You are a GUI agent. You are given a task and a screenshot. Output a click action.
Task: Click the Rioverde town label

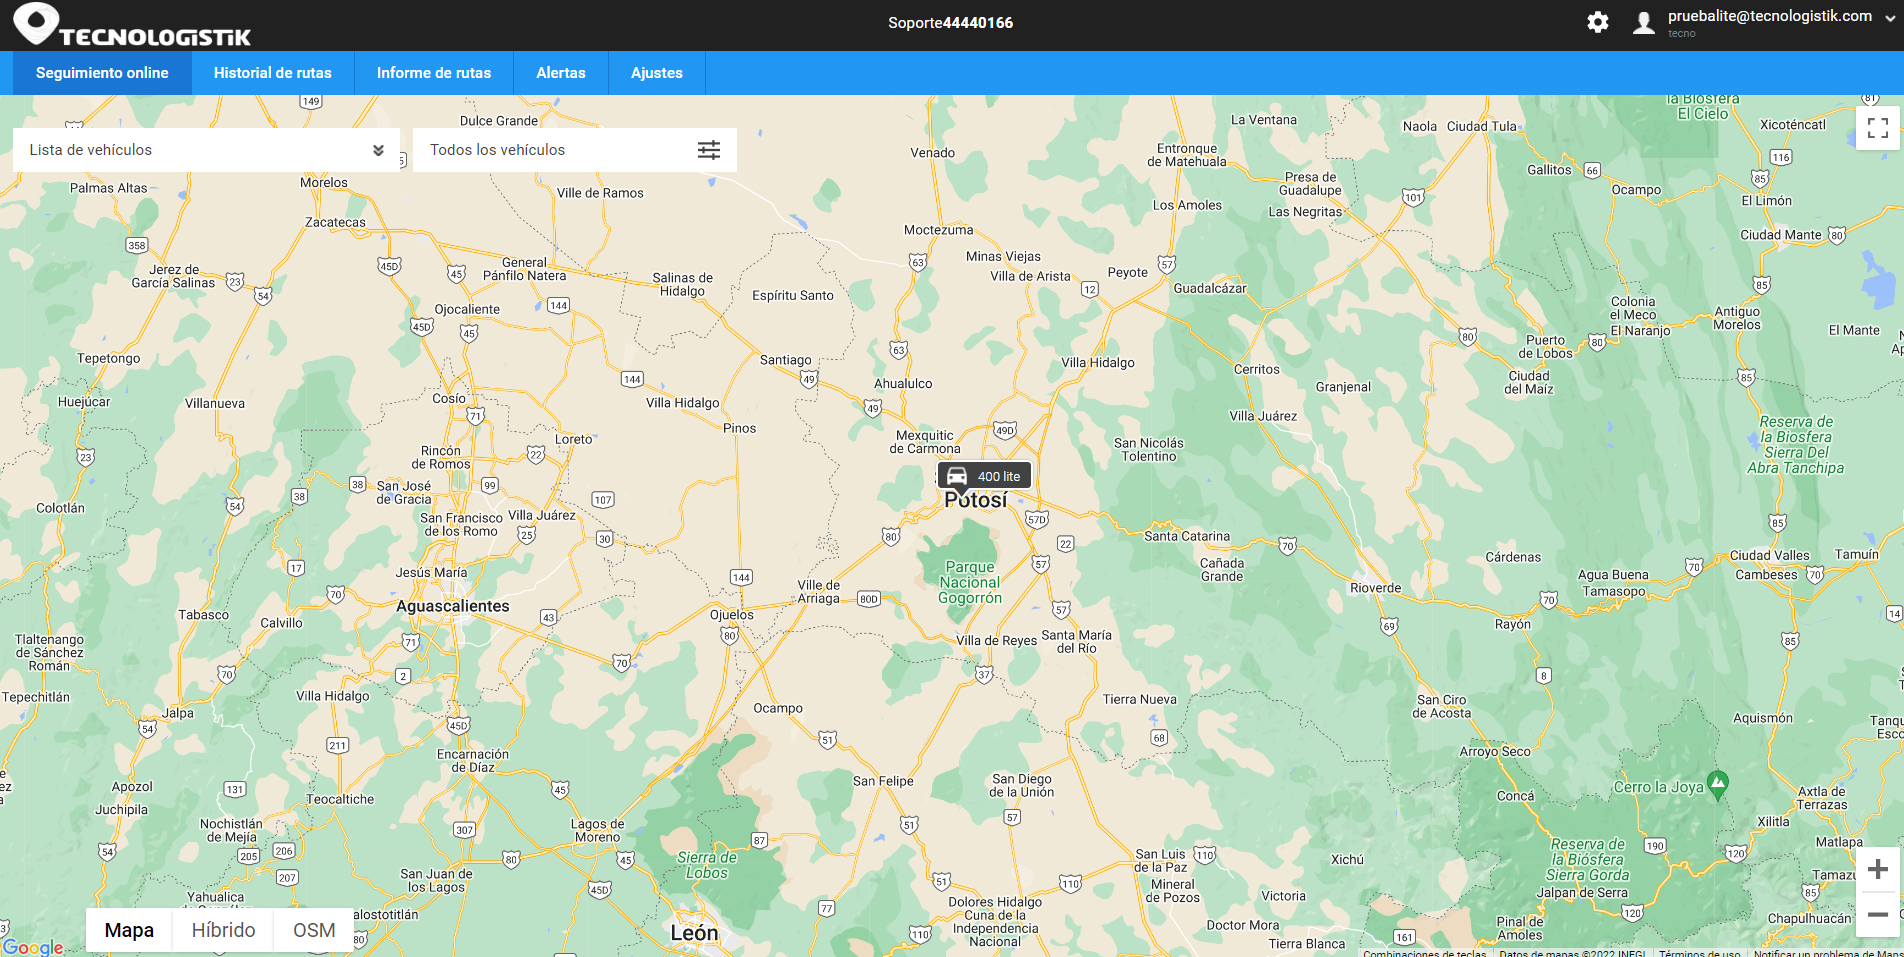(1376, 588)
